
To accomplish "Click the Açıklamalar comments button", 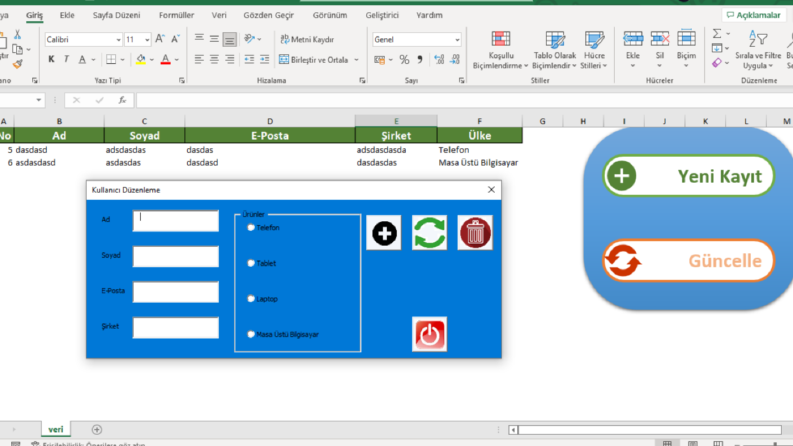I will tap(753, 15).
